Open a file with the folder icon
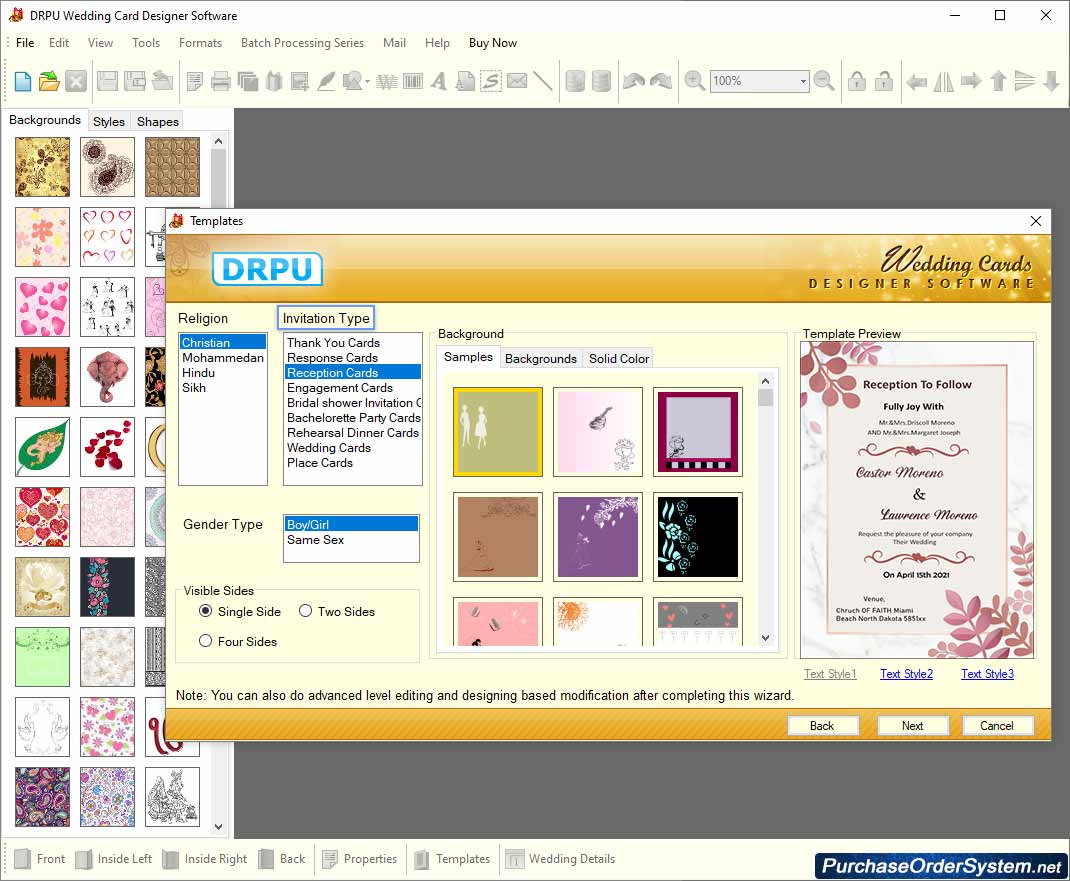The image size is (1070, 881). pyautogui.click(x=48, y=81)
